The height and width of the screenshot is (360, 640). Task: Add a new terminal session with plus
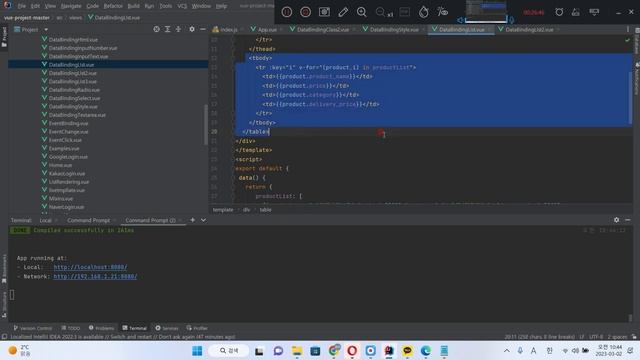(x=192, y=220)
